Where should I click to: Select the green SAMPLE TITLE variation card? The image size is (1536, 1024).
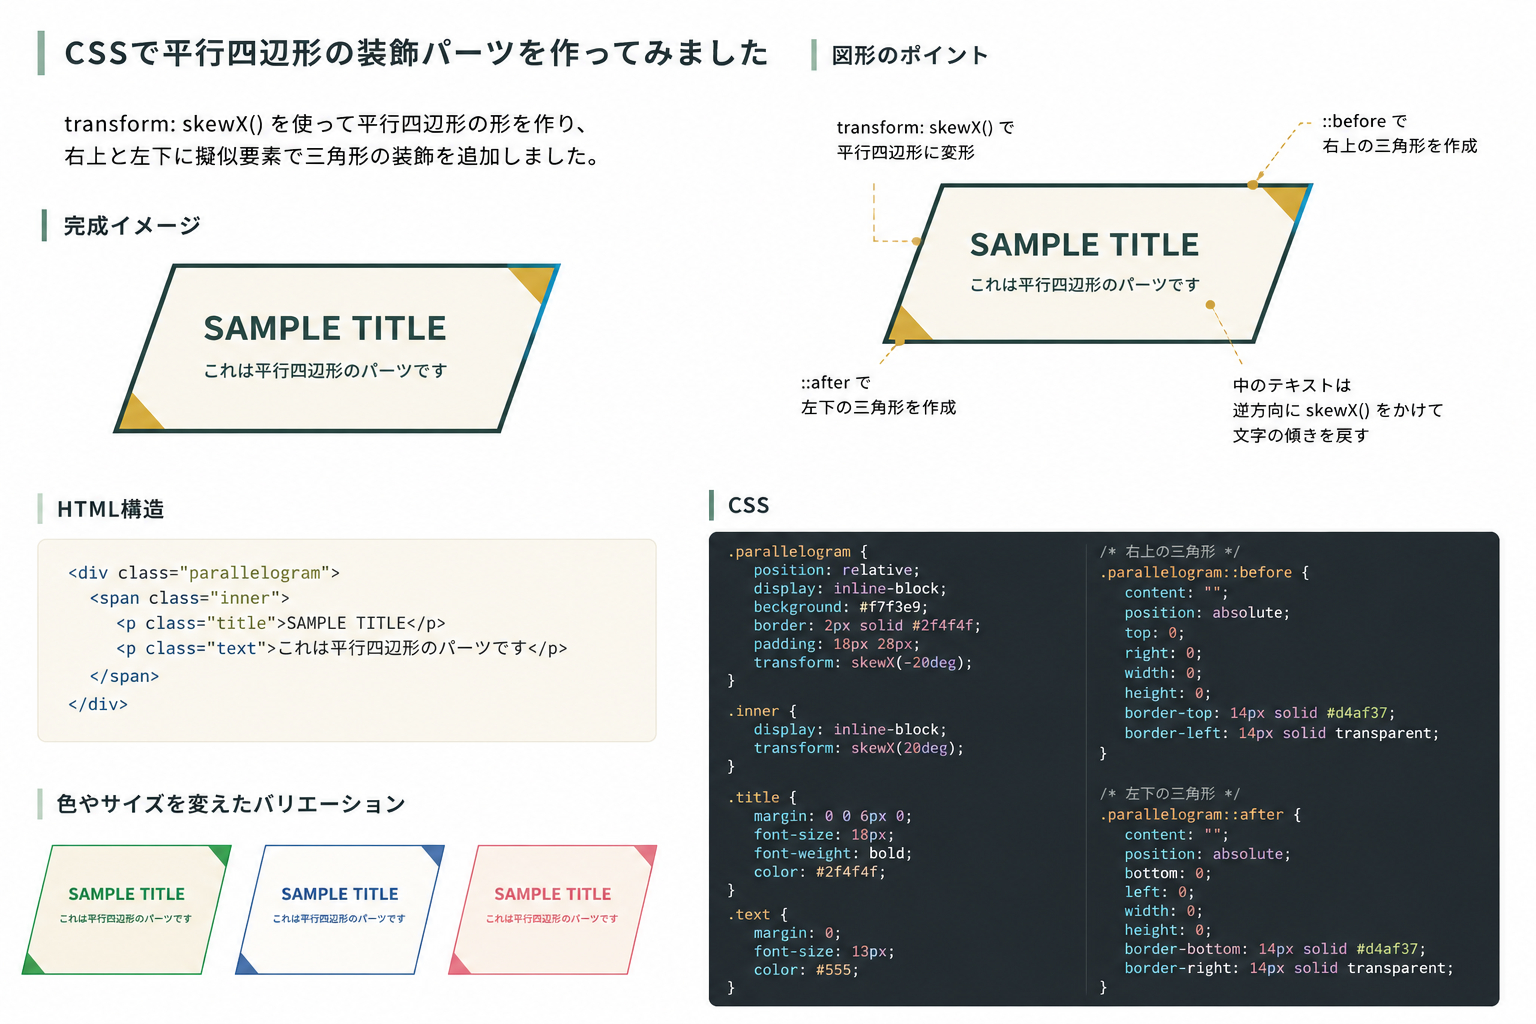(x=127, y=909)
